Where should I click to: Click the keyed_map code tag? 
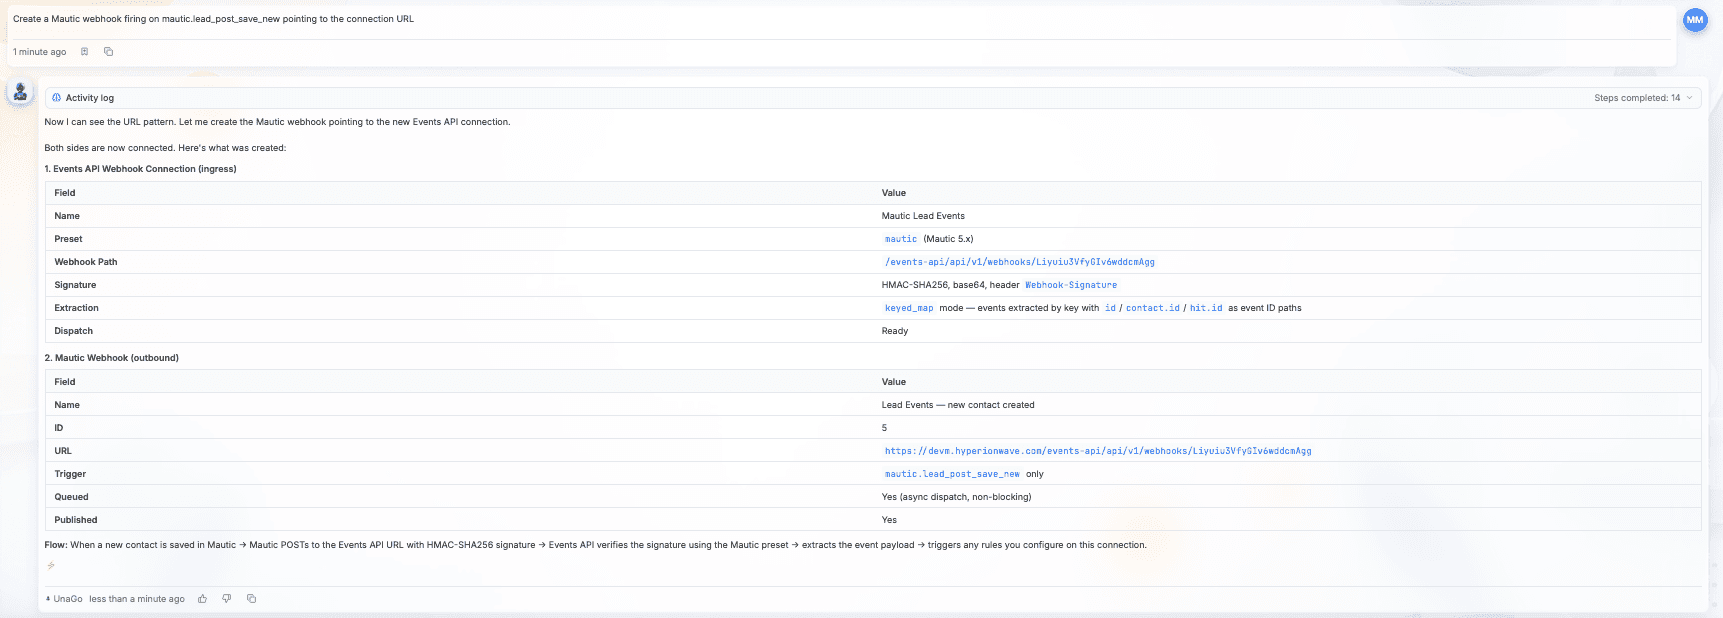click(909, 308)
